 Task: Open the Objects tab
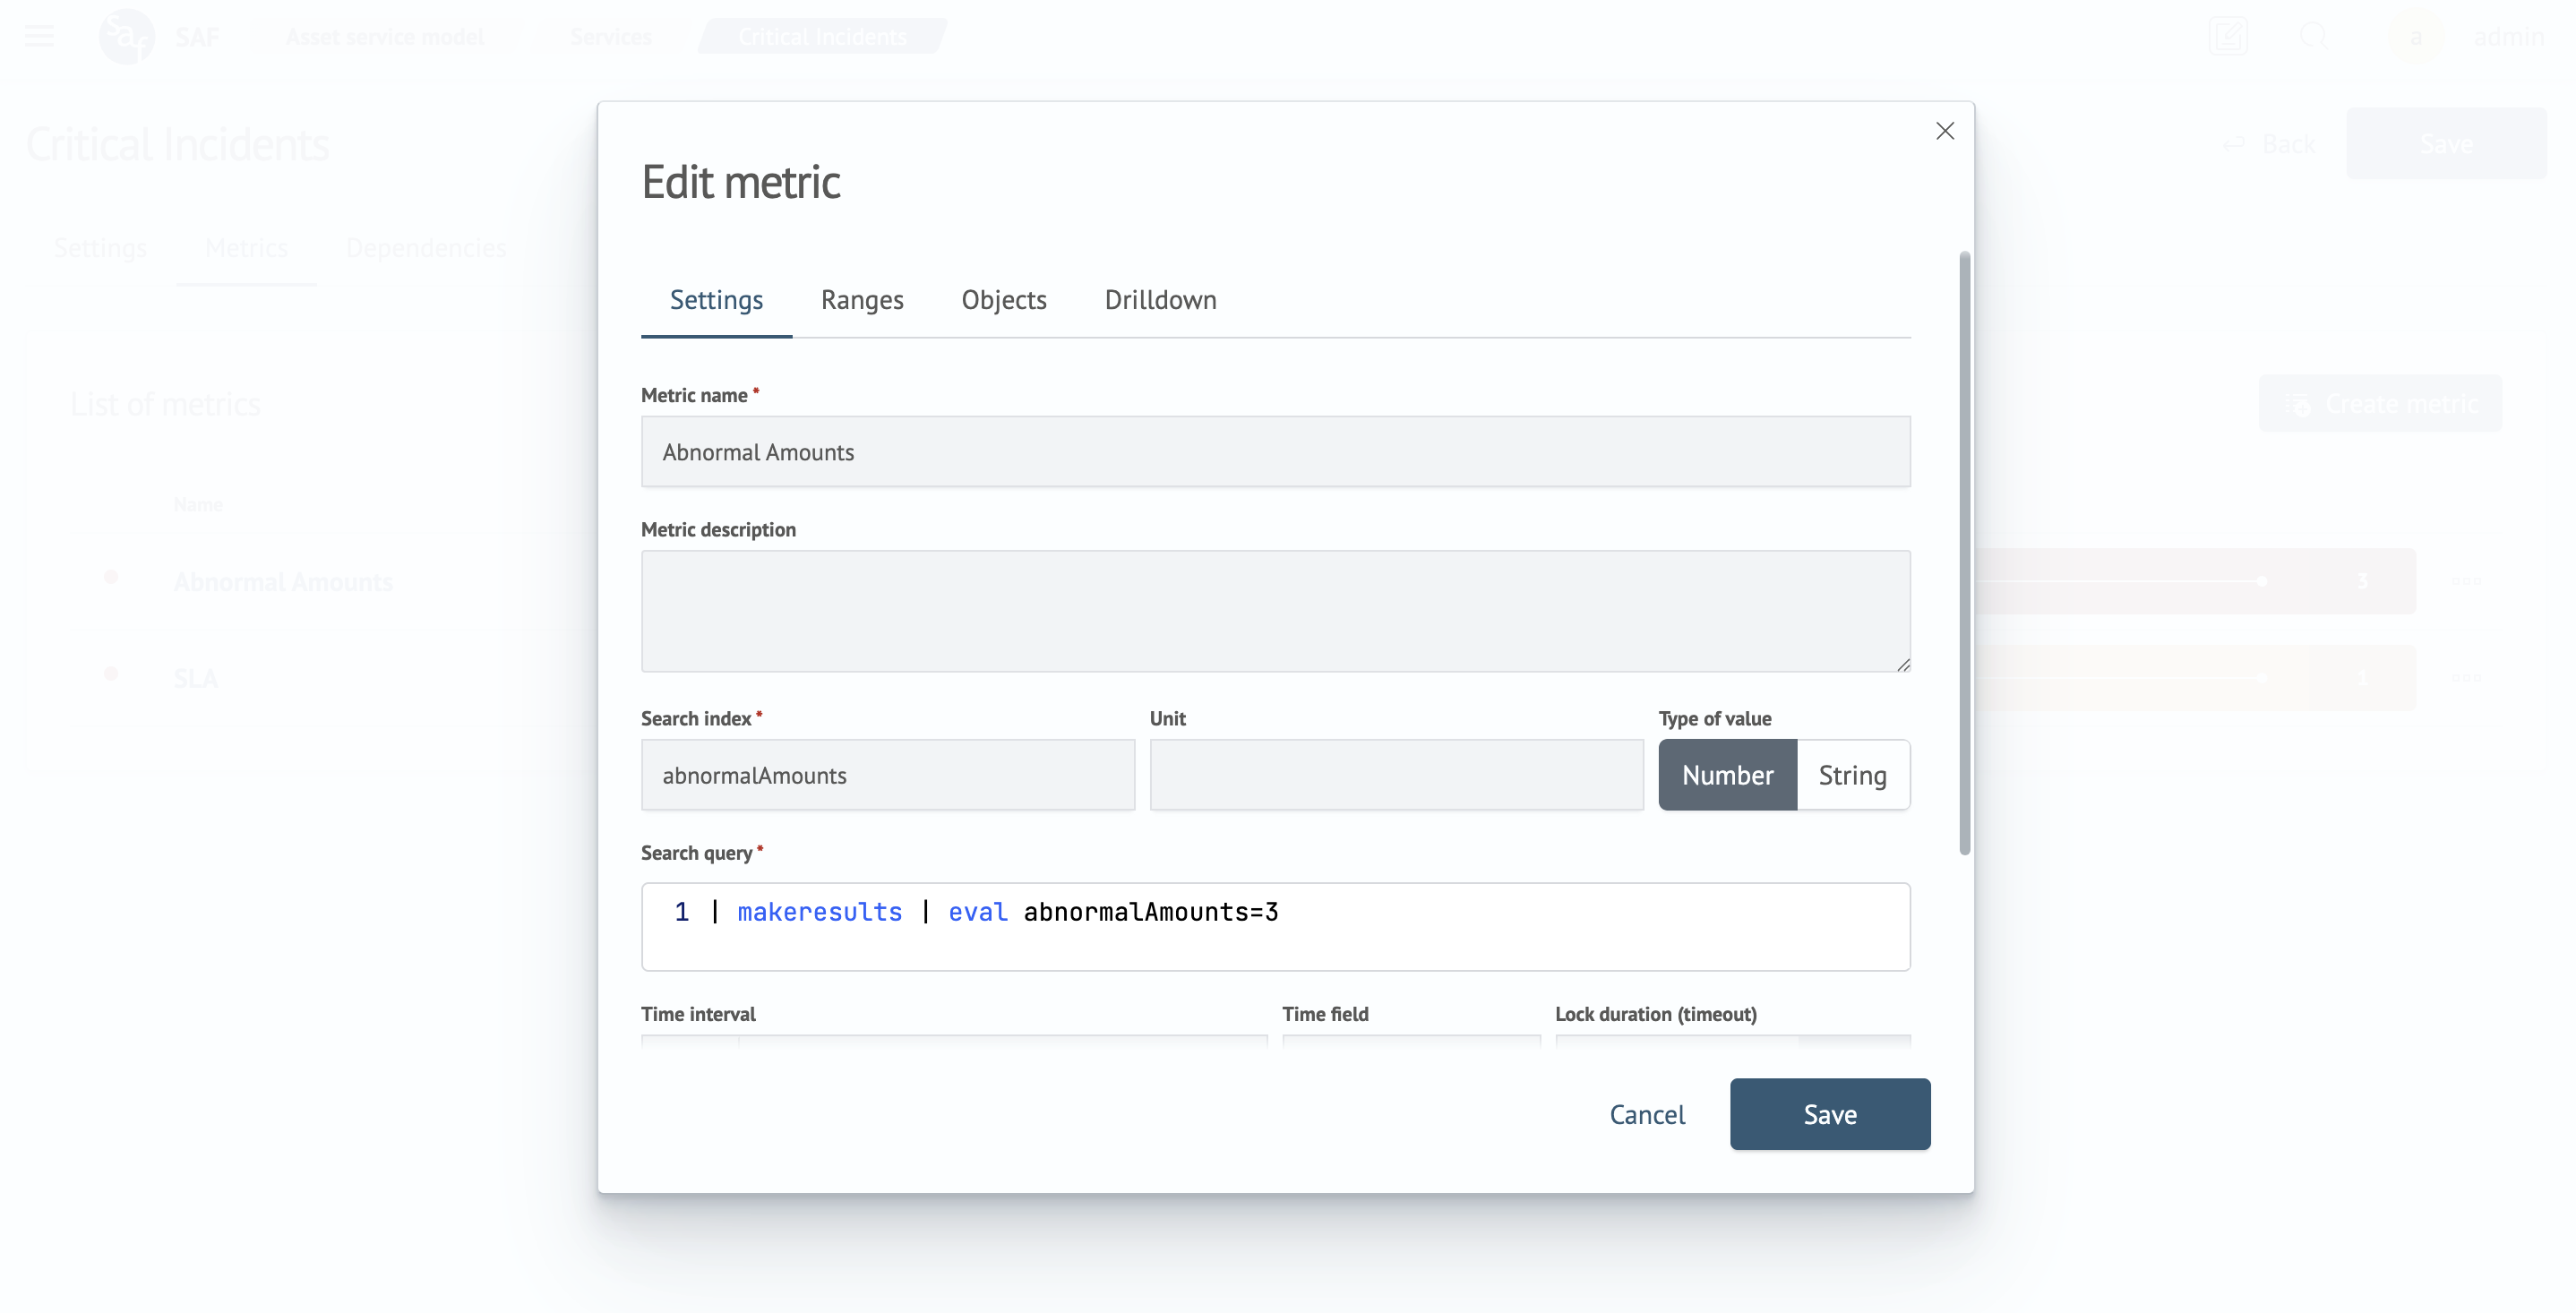[x=1004, y=300]
